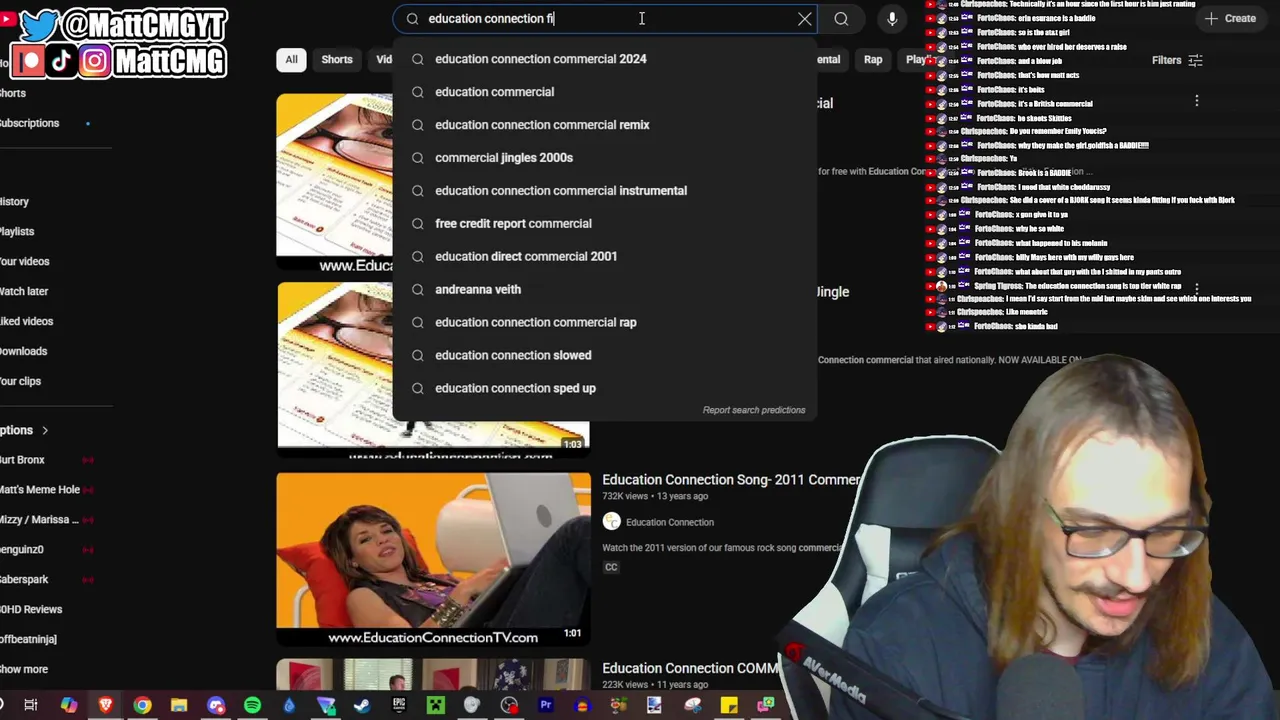Image resolution: width=1280 pixels, height=720 pixels.
Task: Expand 'Show more' subscriptions
Action: [24, 670]
